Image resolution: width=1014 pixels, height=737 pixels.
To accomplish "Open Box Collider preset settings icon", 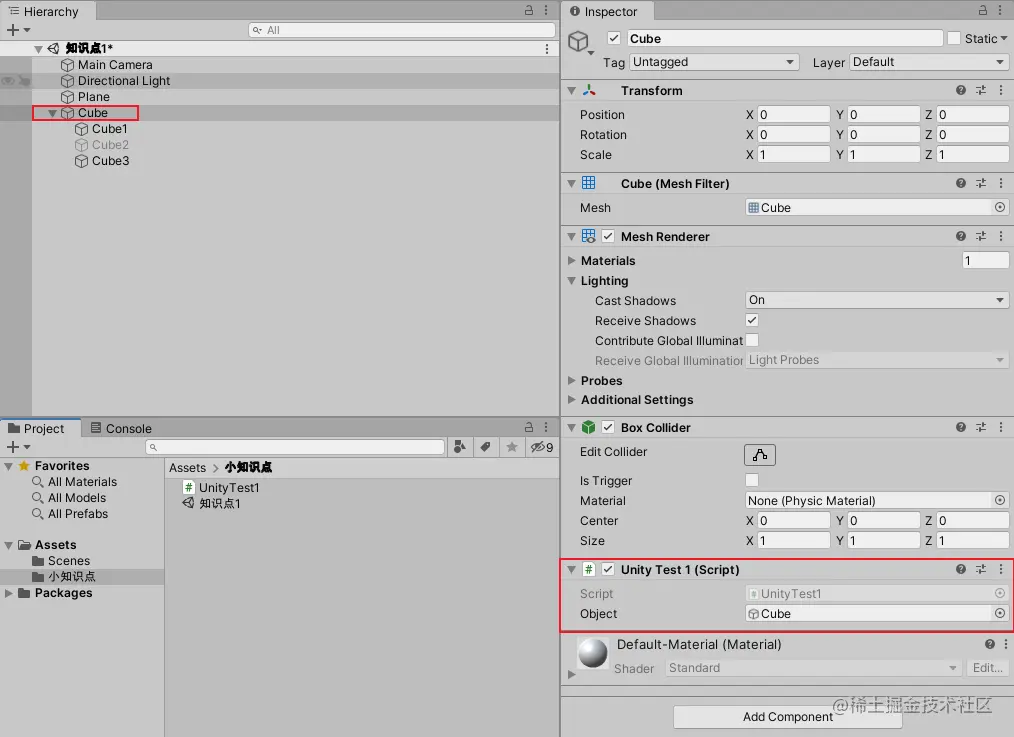I will 981,427.
